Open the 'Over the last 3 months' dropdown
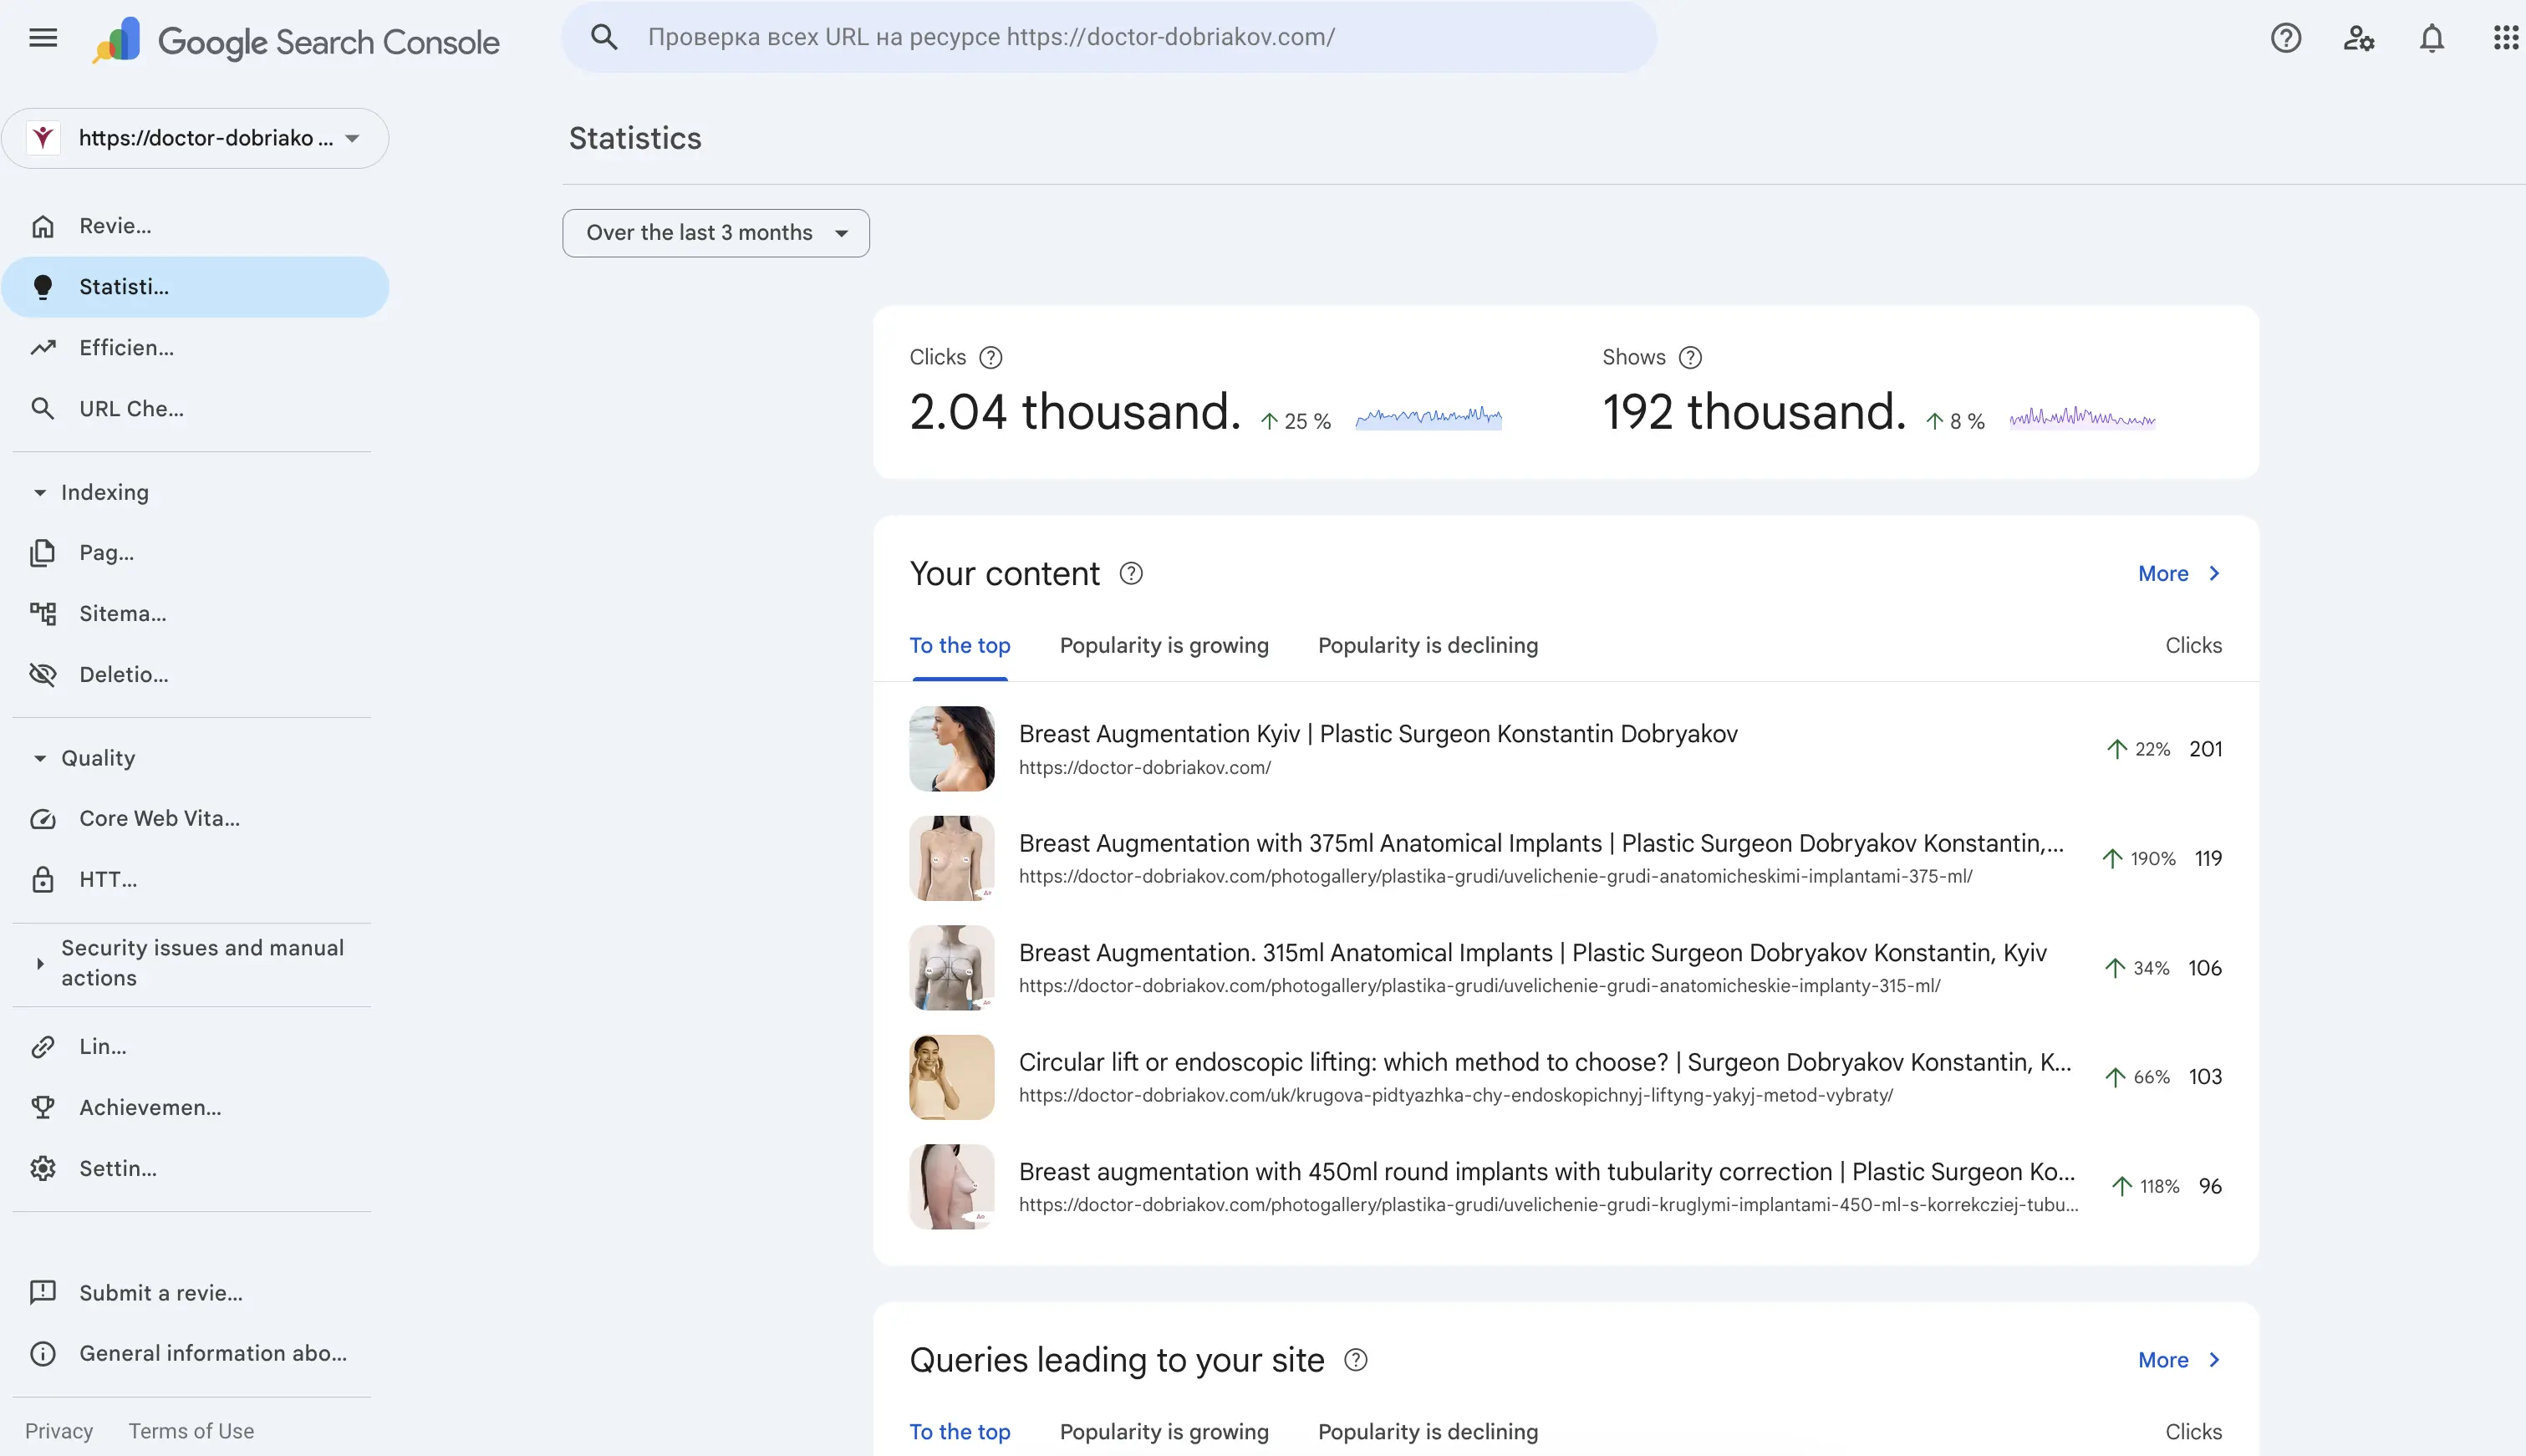Image resolution: width=2526 pixels, height=1456 pixels. (715, 233)
